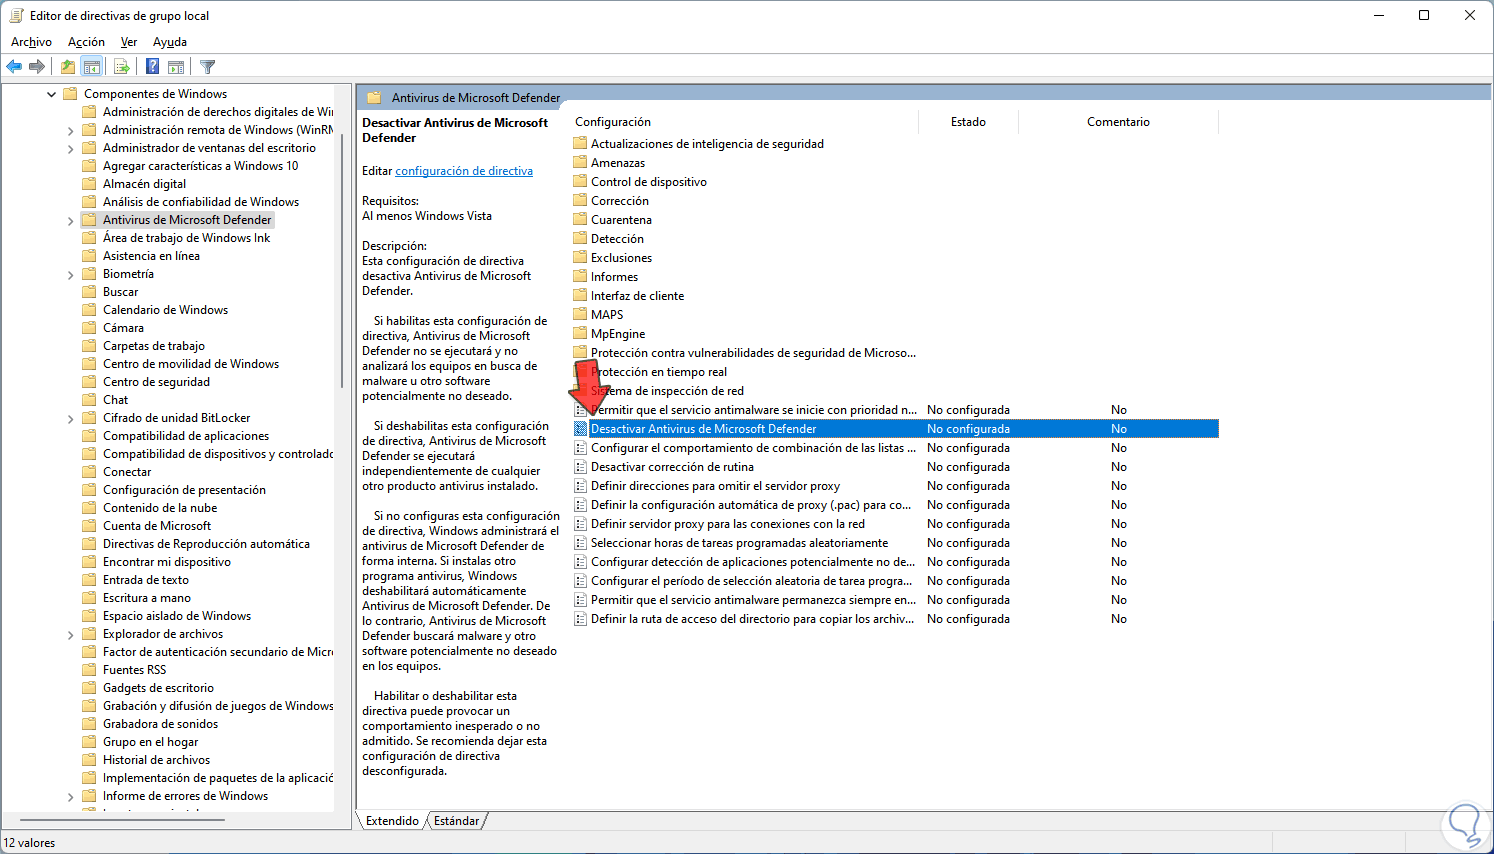Click the export list toolbar icon
The image size is (1494, 854).
pyautogui.click(x=122, y=67)
